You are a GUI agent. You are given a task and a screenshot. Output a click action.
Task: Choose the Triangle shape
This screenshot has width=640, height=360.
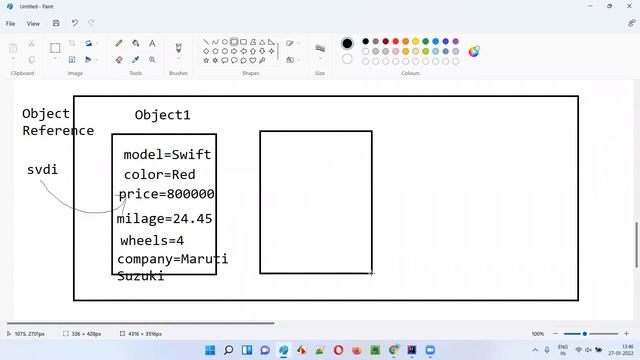pos(262,42)
